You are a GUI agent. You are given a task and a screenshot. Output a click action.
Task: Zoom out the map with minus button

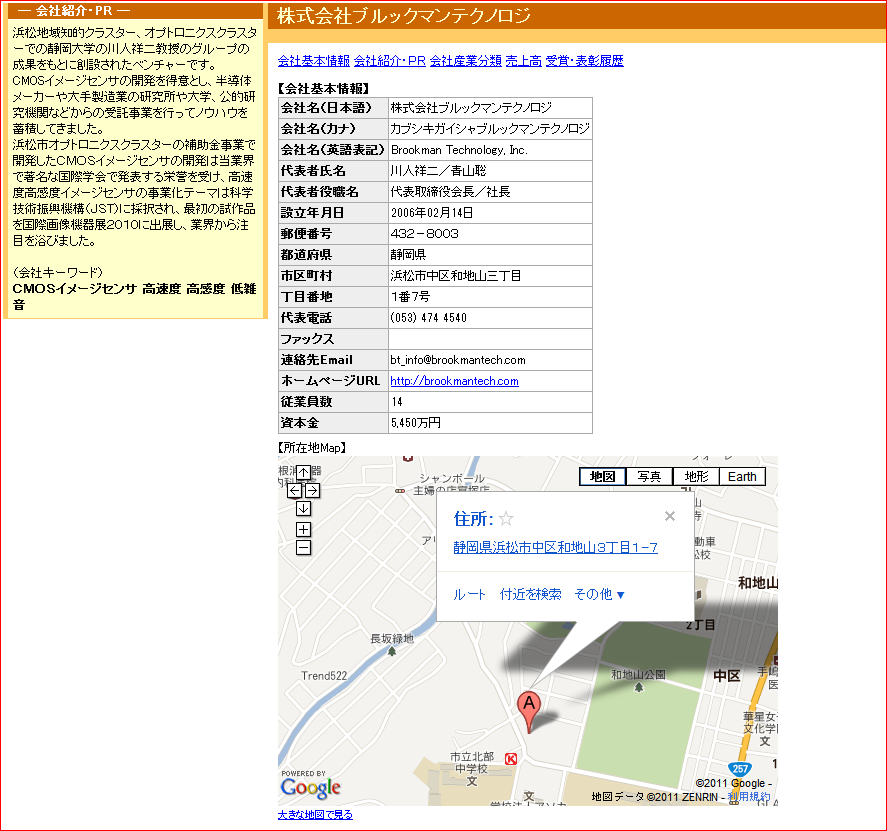[x=303, y=547]
